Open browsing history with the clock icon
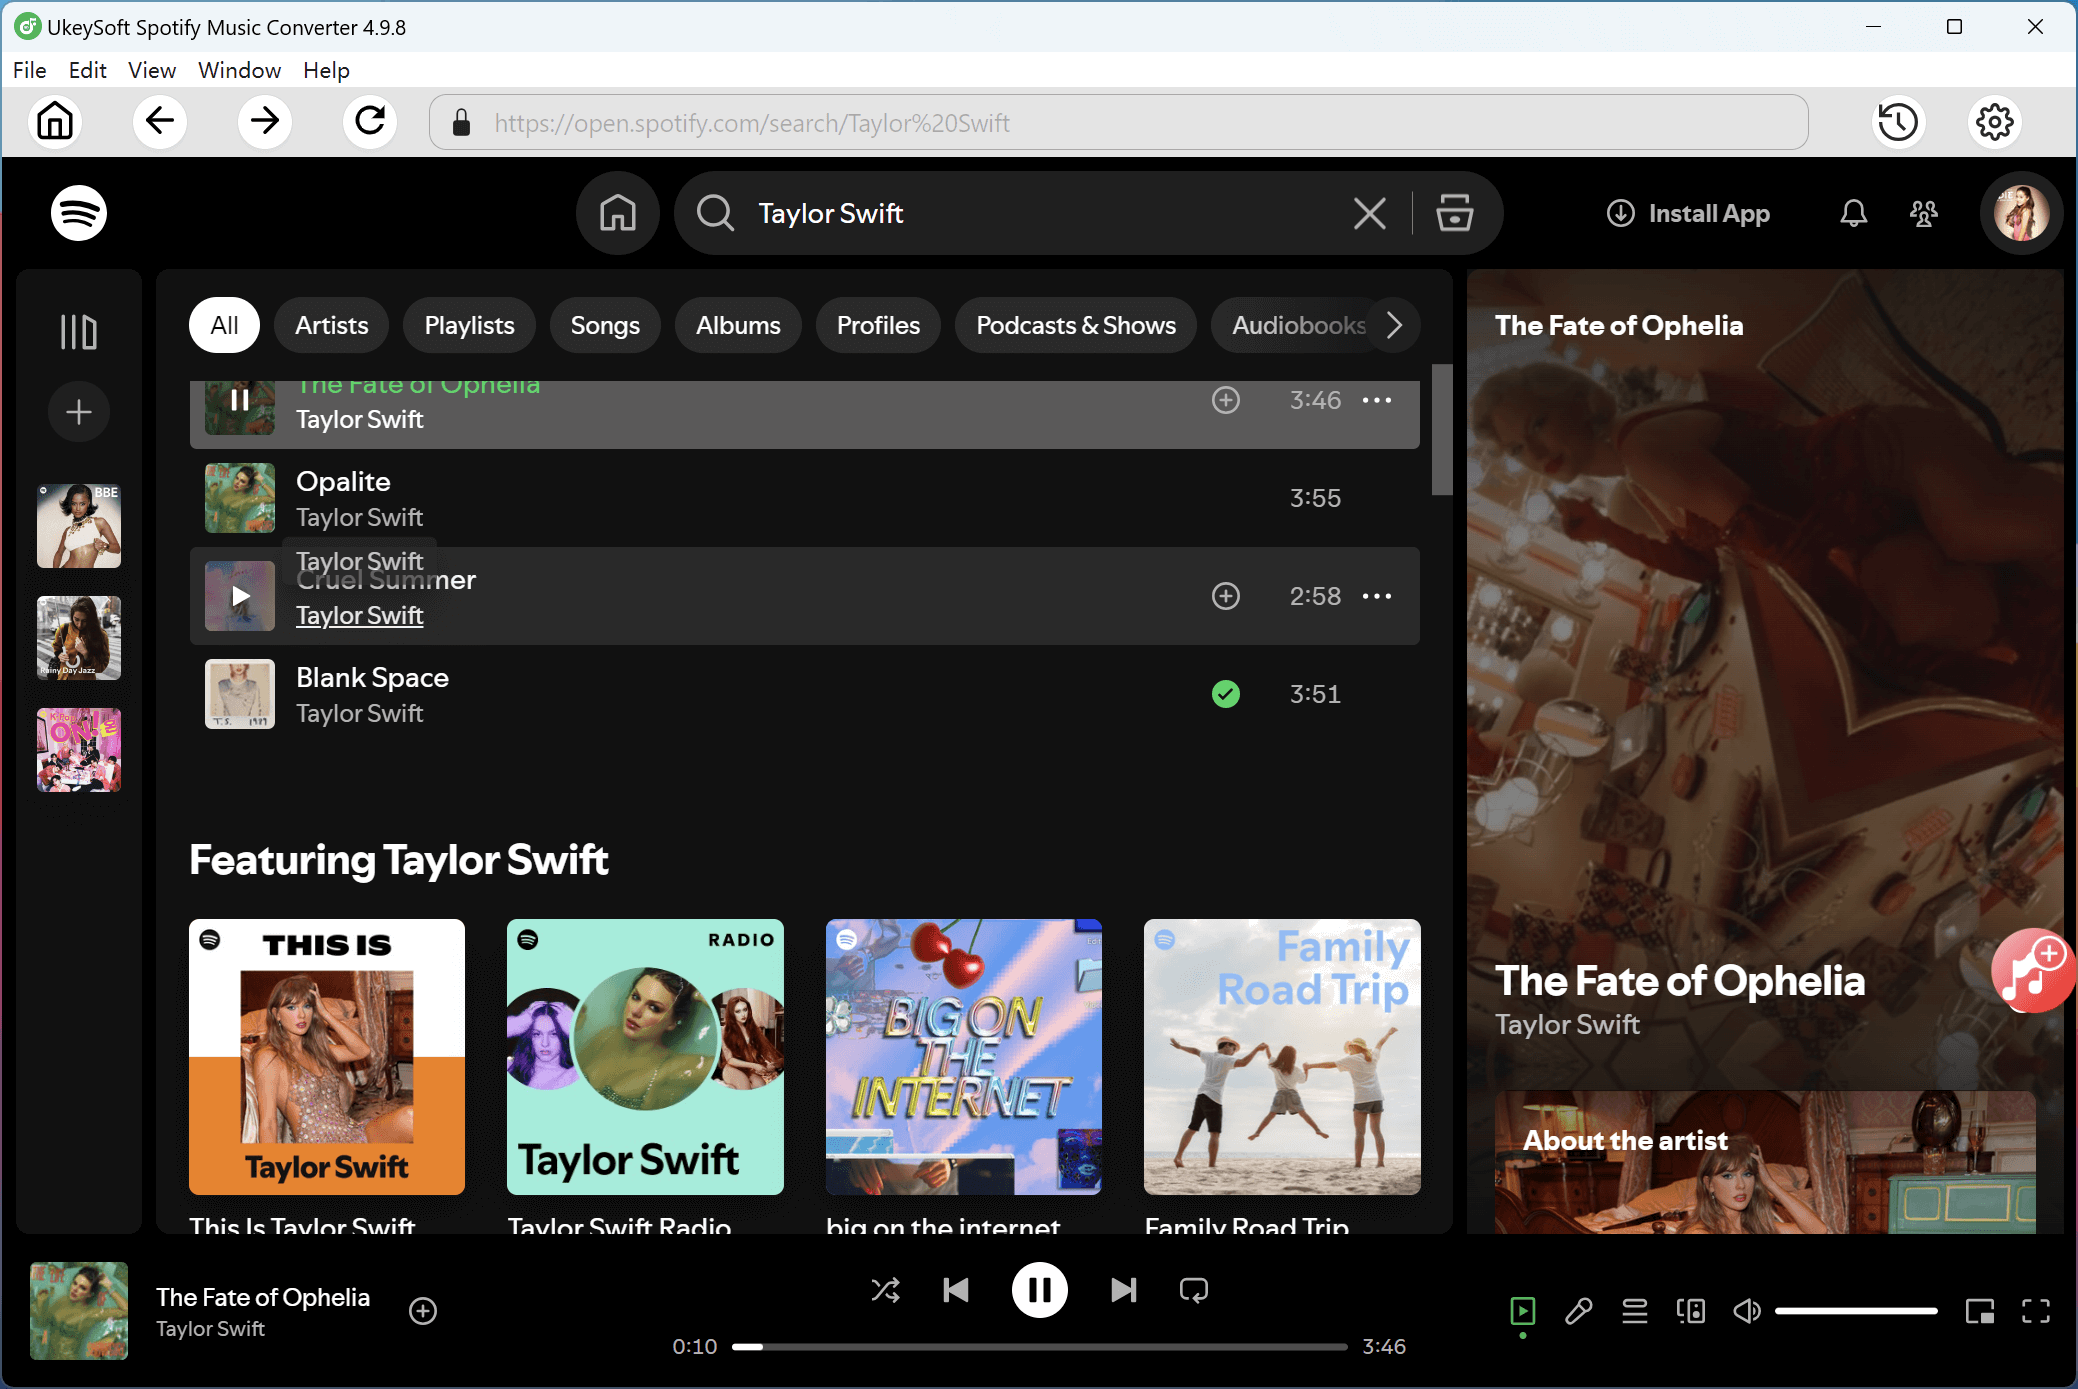The height and width of the screenshot is (1389, 2078). tap(1898, 122)
